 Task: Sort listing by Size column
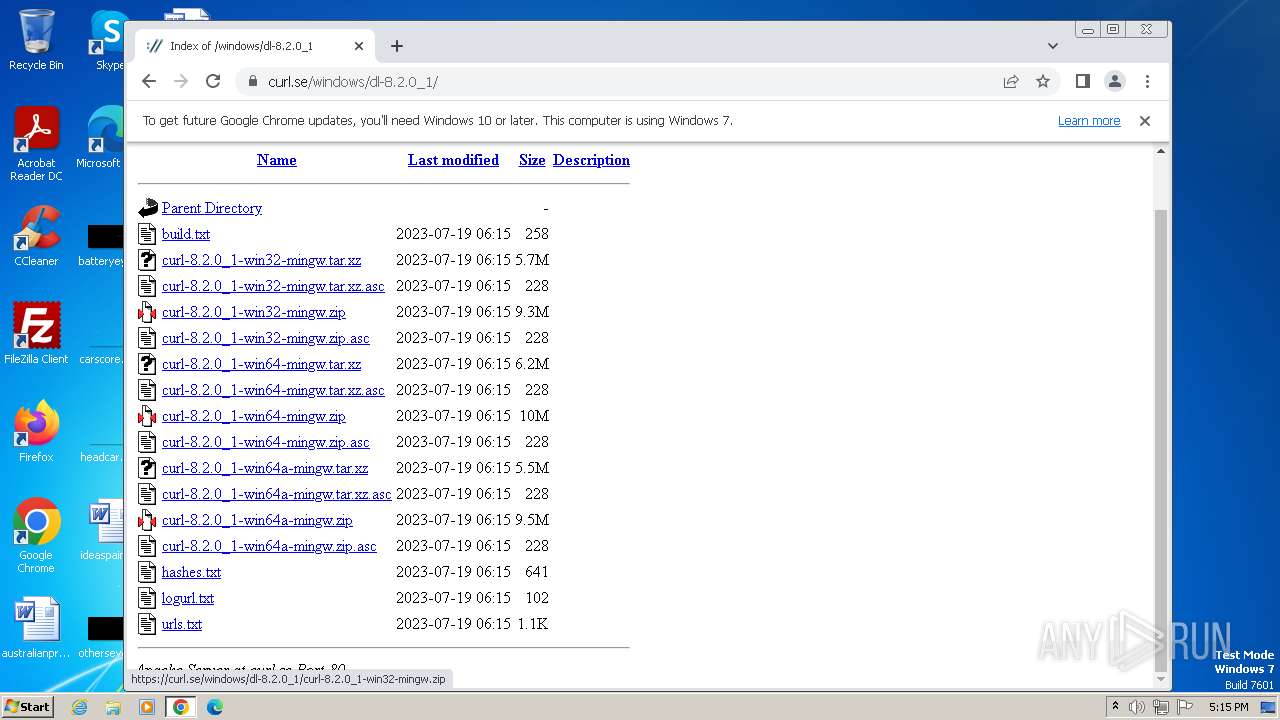[x=532, y=160]
